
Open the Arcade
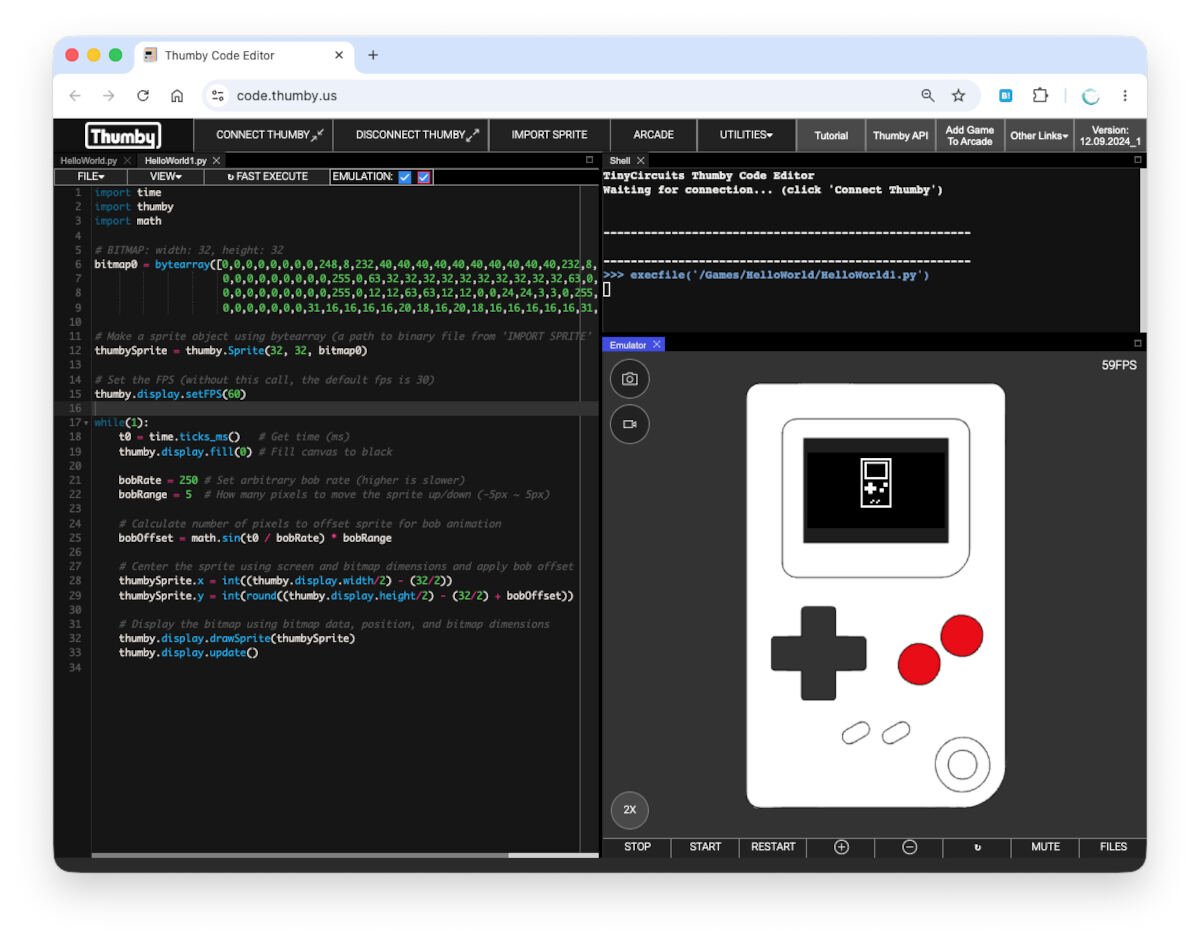click(x=653, y=135)
